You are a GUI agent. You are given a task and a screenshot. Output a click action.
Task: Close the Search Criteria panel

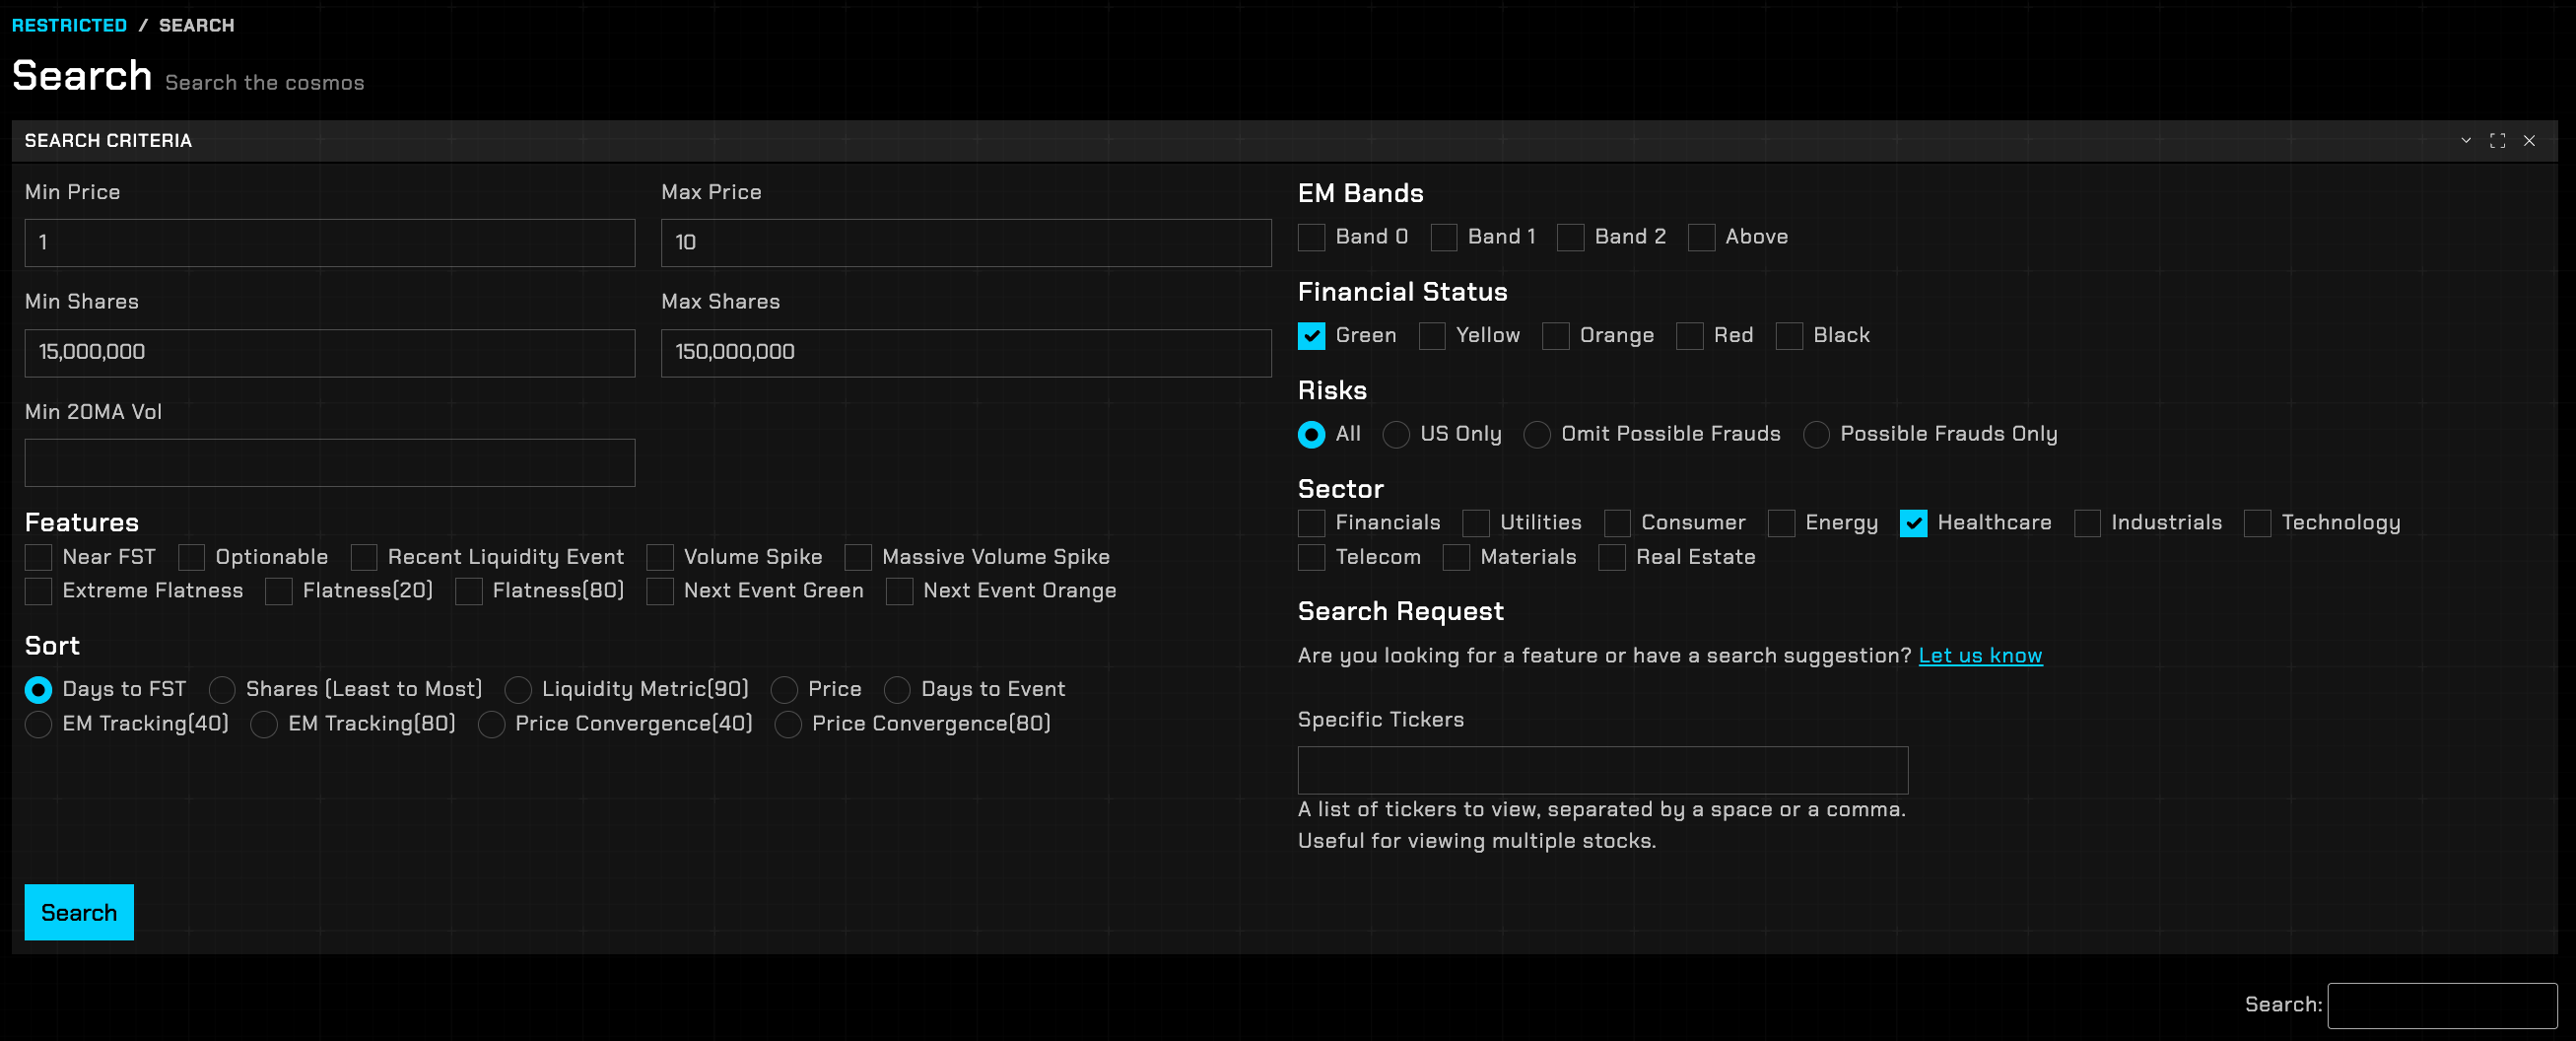coord(2528,141)
